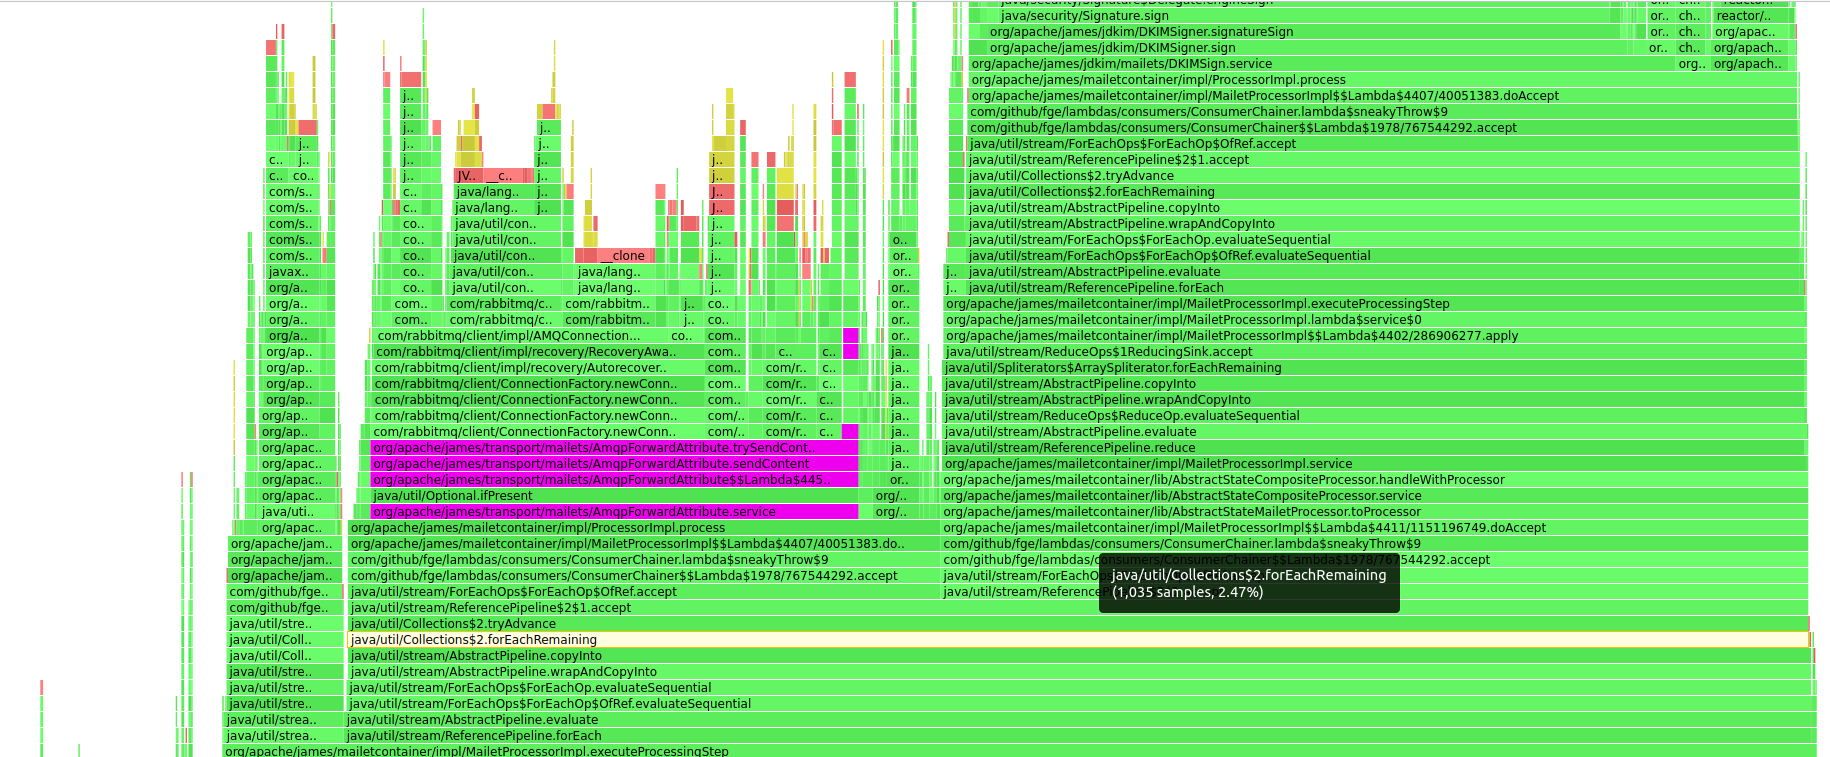This screenshot has height=757, width=1830.
Task: Select Spliterators$ArraySpliterator.forEachRemaining frame
Action: click(1375, 368)
